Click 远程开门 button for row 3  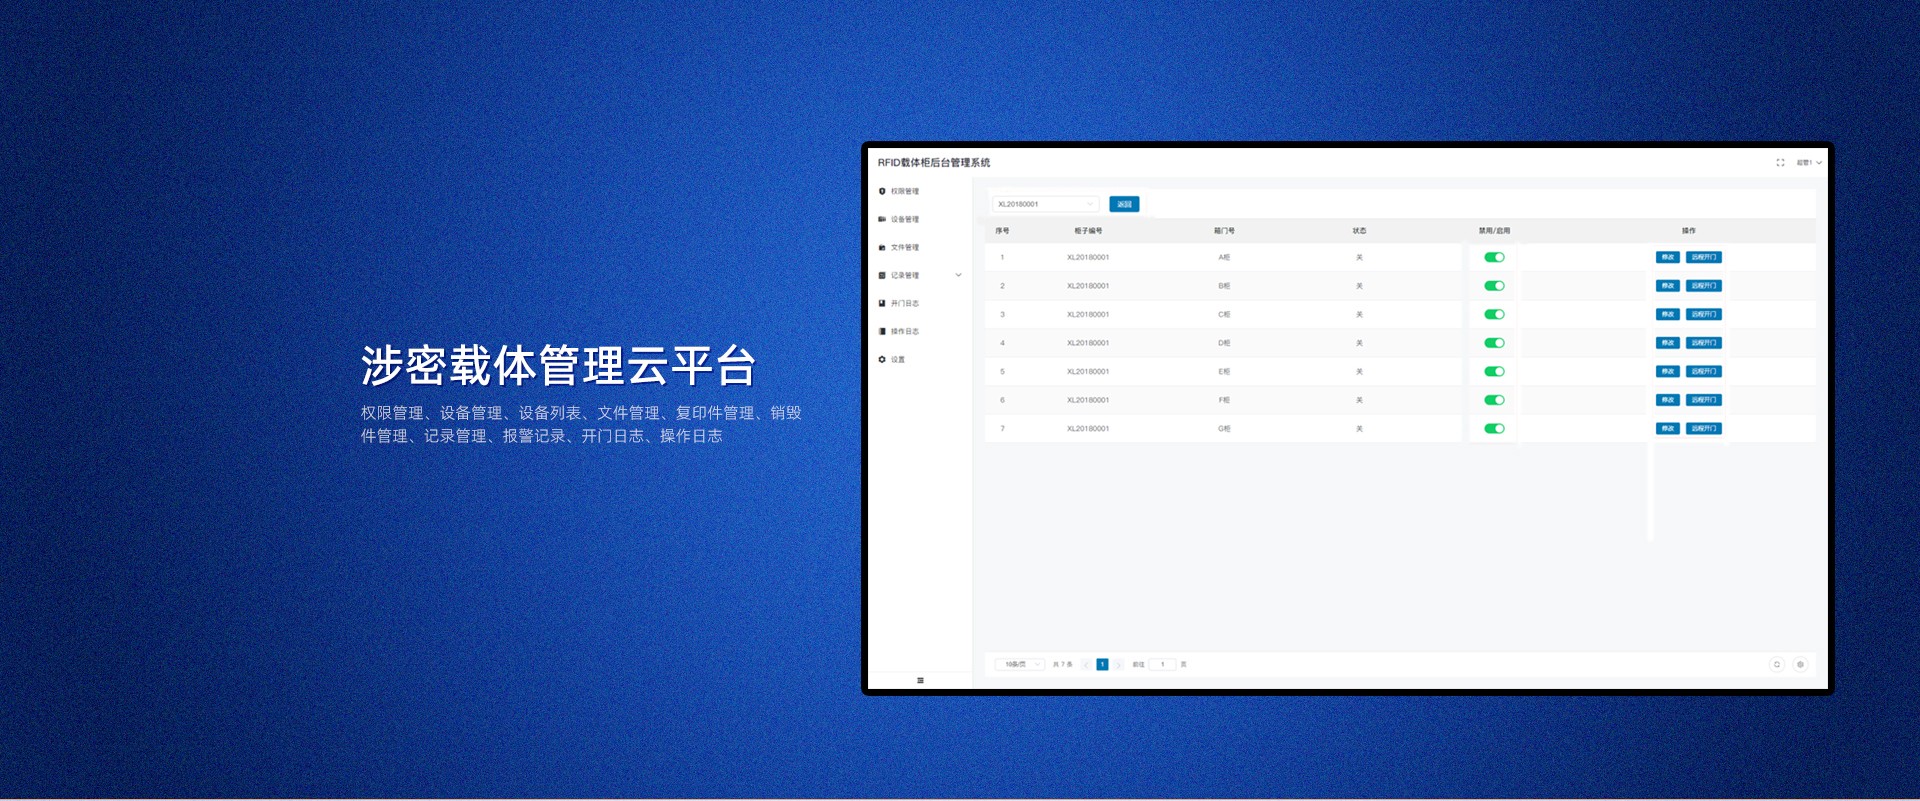click(x=1704, y=314)
